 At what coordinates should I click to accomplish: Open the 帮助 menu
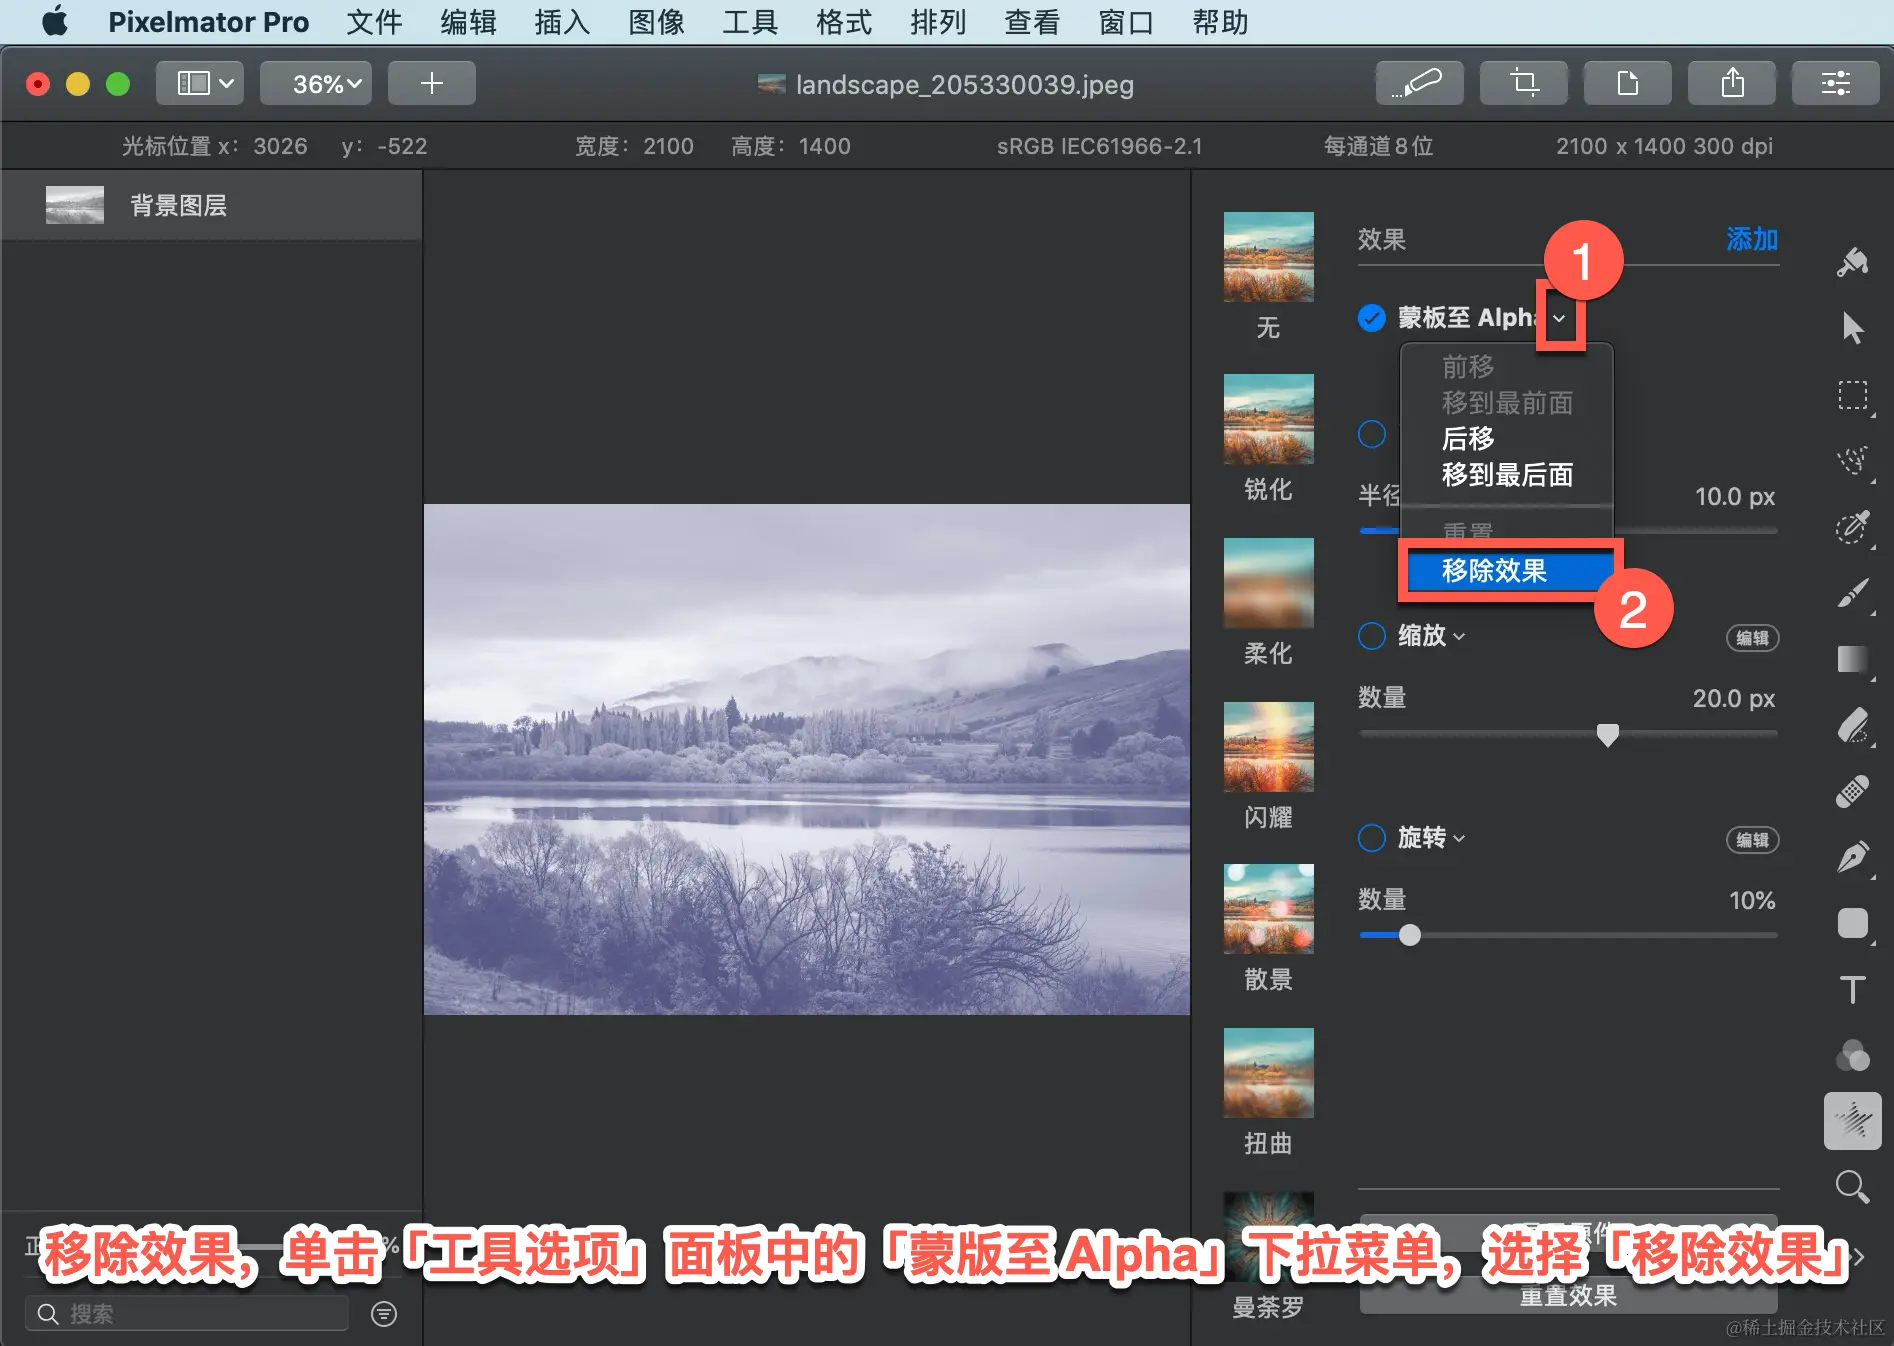1220,22
